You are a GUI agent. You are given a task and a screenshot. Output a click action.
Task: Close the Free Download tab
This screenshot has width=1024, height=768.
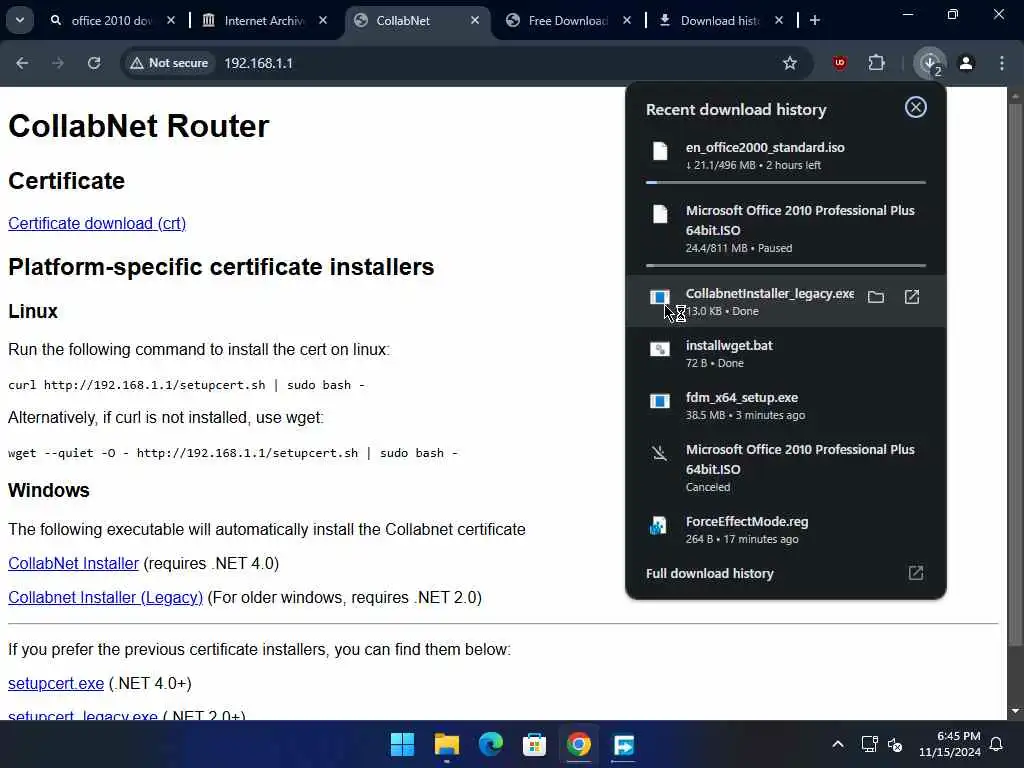(x=627, y=20)
